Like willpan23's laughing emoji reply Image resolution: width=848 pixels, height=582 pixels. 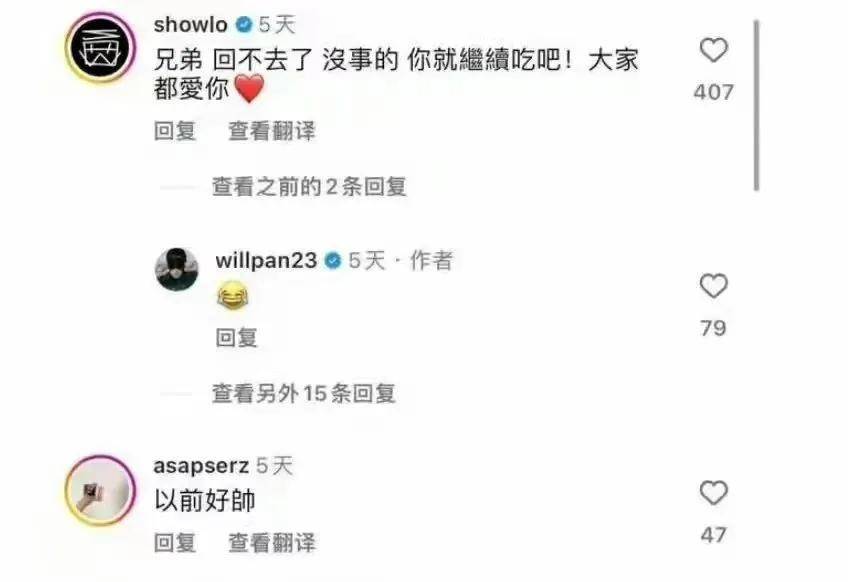tap(713, 286)
